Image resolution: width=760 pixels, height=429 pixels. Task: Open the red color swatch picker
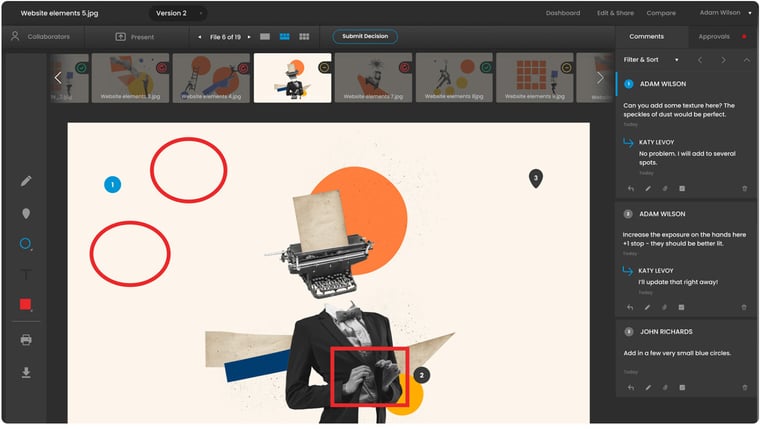tap(26, 306)
